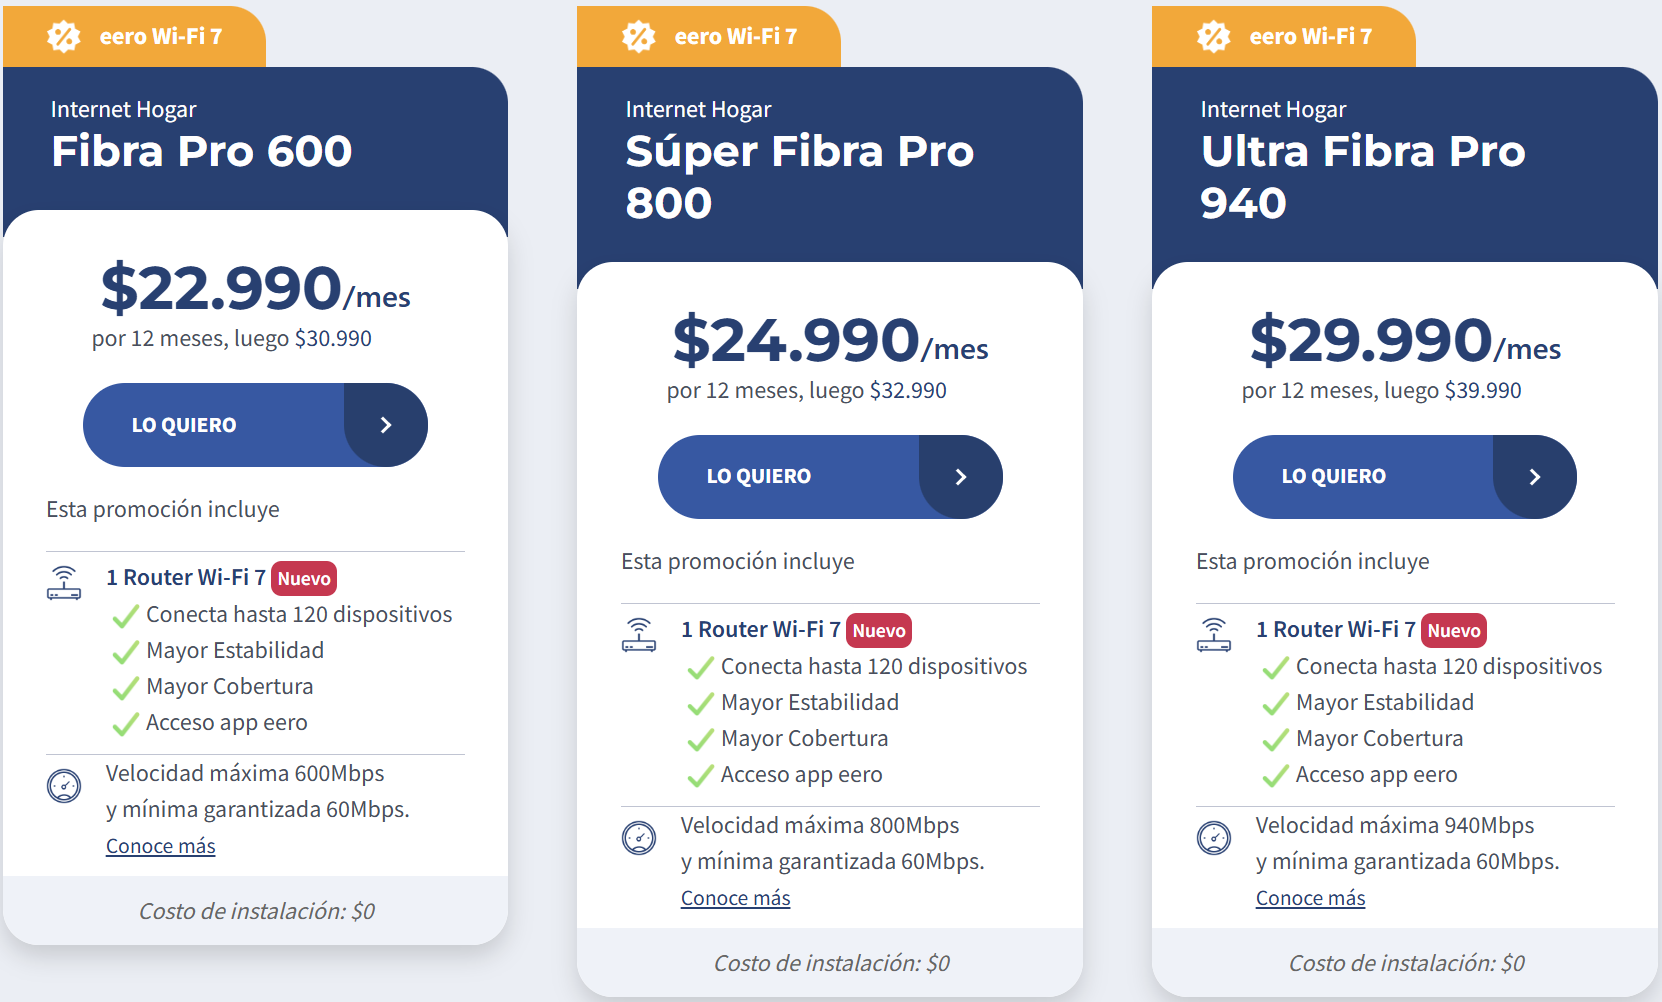Image resolution: width=1662 pixels, height=1002 pixels.
Task: Click the speedometer icon in Súper Fibra Pro 800 card
Action: (639, 838)
